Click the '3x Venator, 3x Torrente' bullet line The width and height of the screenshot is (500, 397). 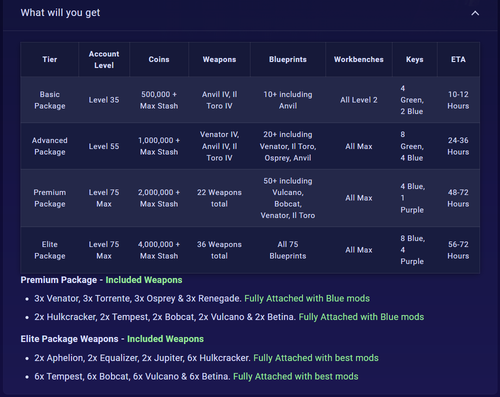(x=202, y=298)
